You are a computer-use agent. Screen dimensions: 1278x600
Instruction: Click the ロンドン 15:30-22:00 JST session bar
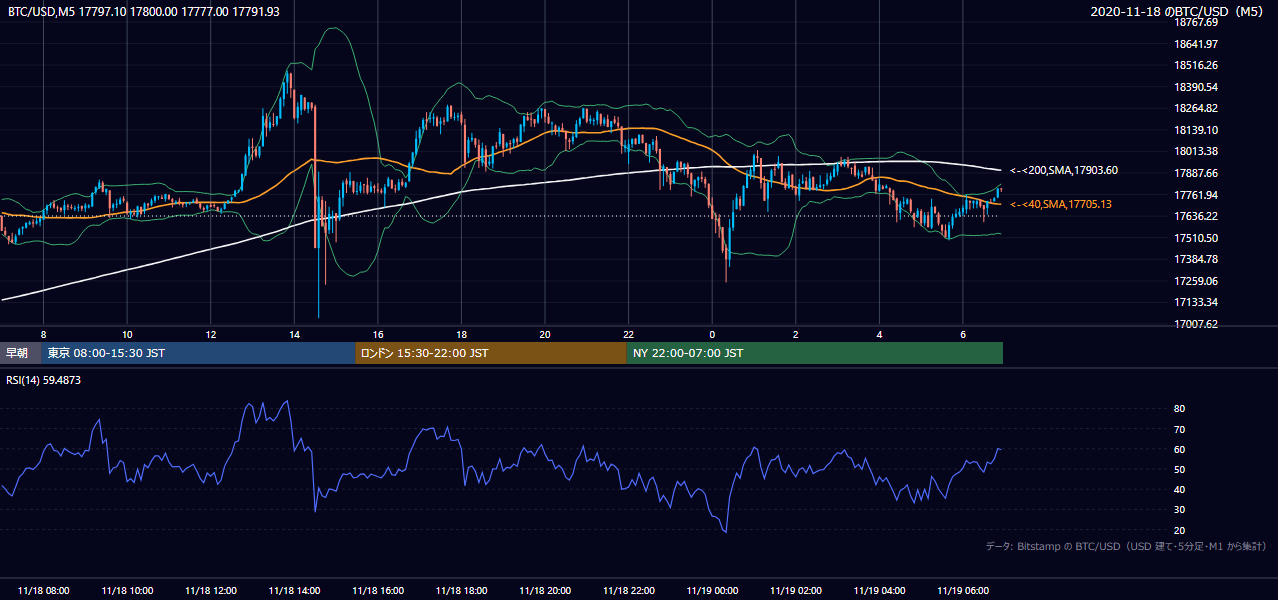491,353
